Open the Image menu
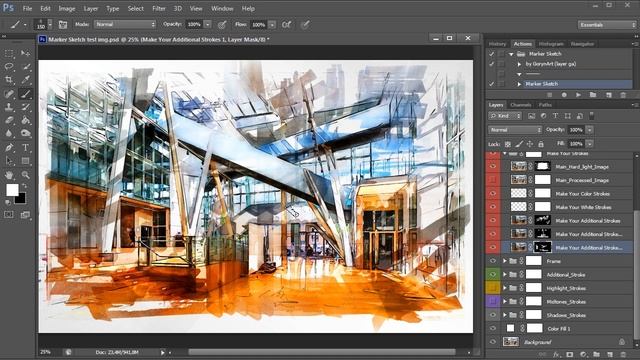This screenshot has width=640, height=360. coord(67,8)
